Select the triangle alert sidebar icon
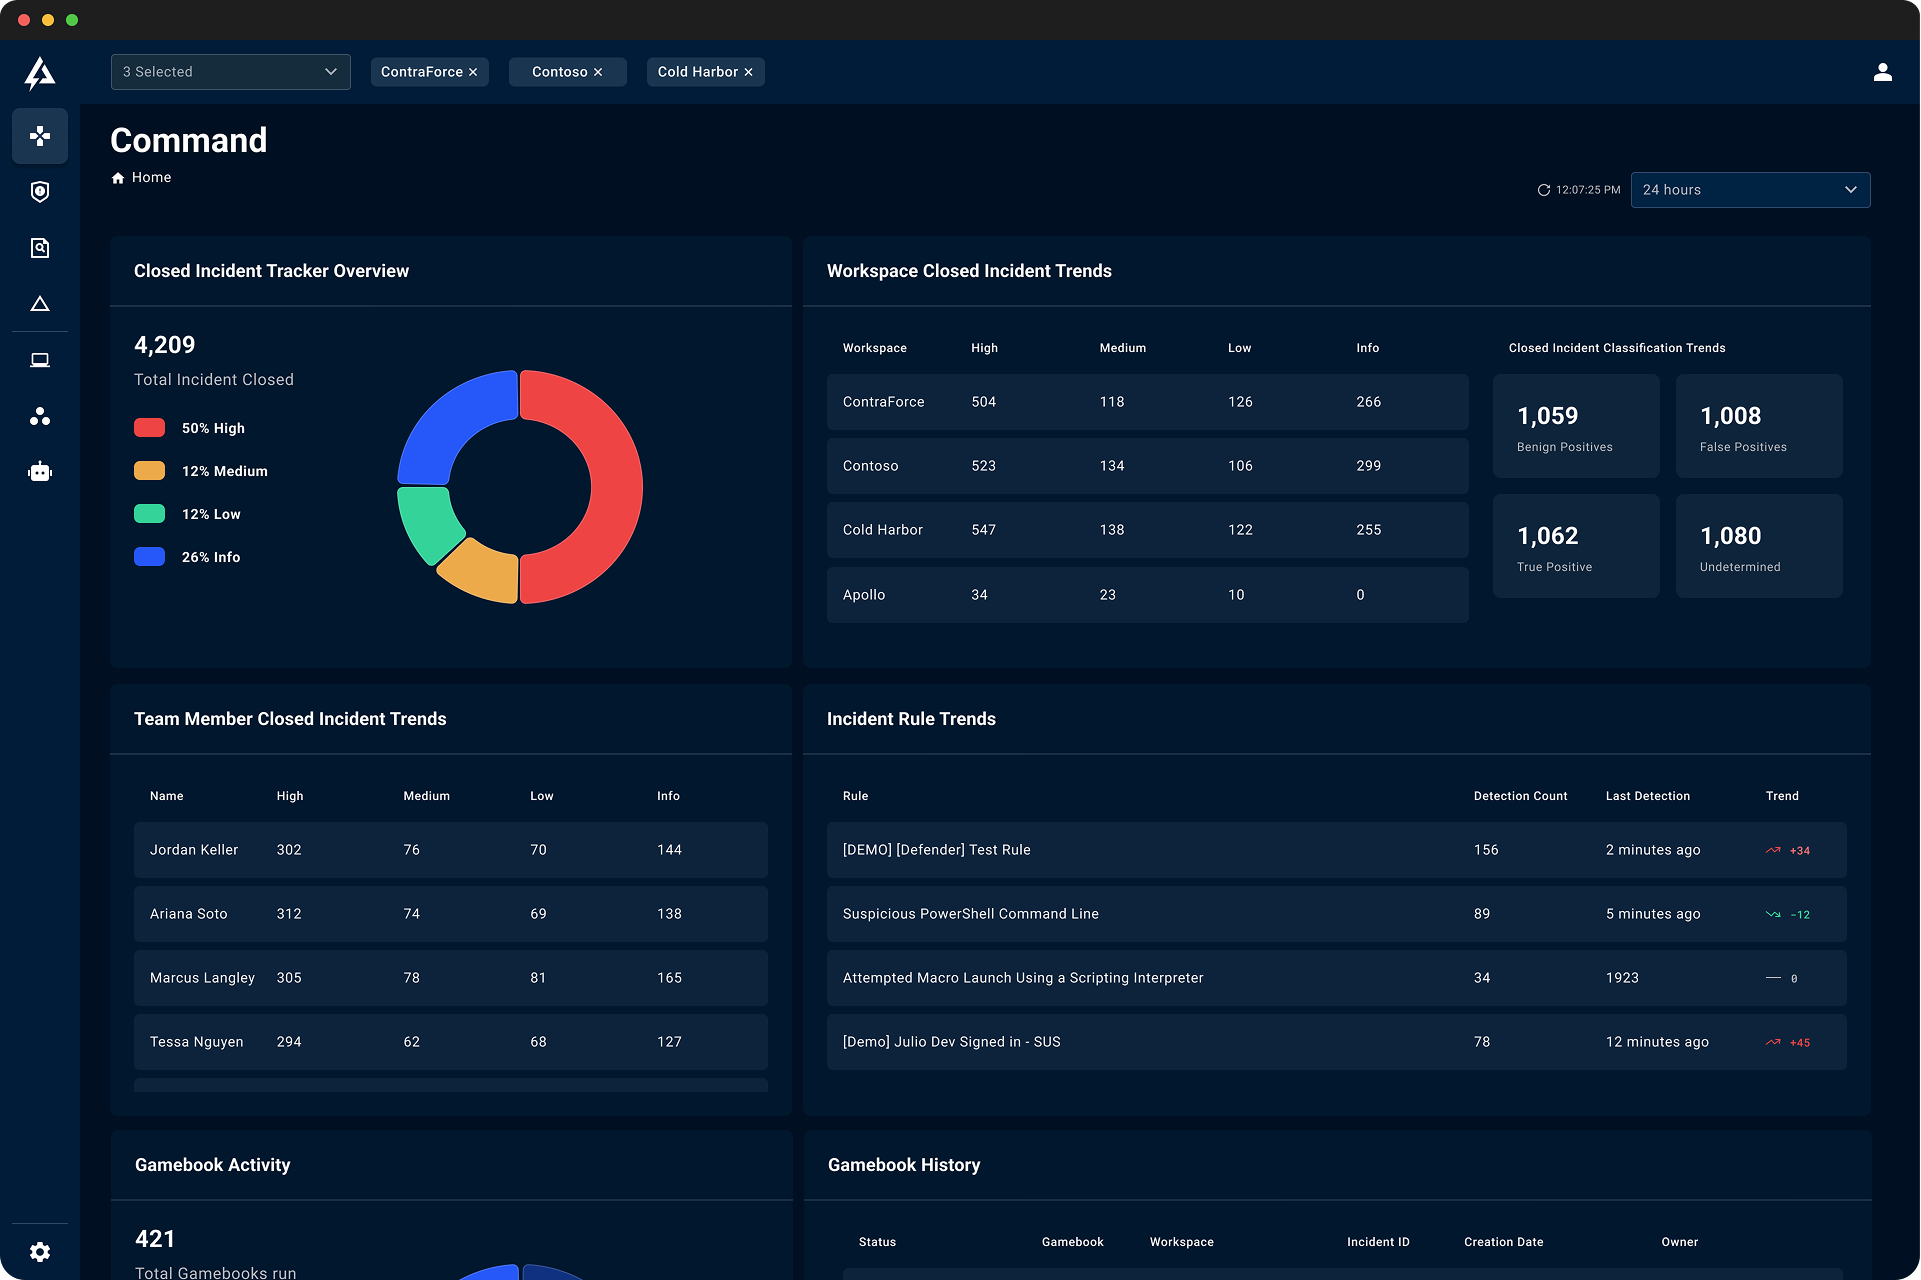Screen dimensions: 1921x1280 (40, 304)
